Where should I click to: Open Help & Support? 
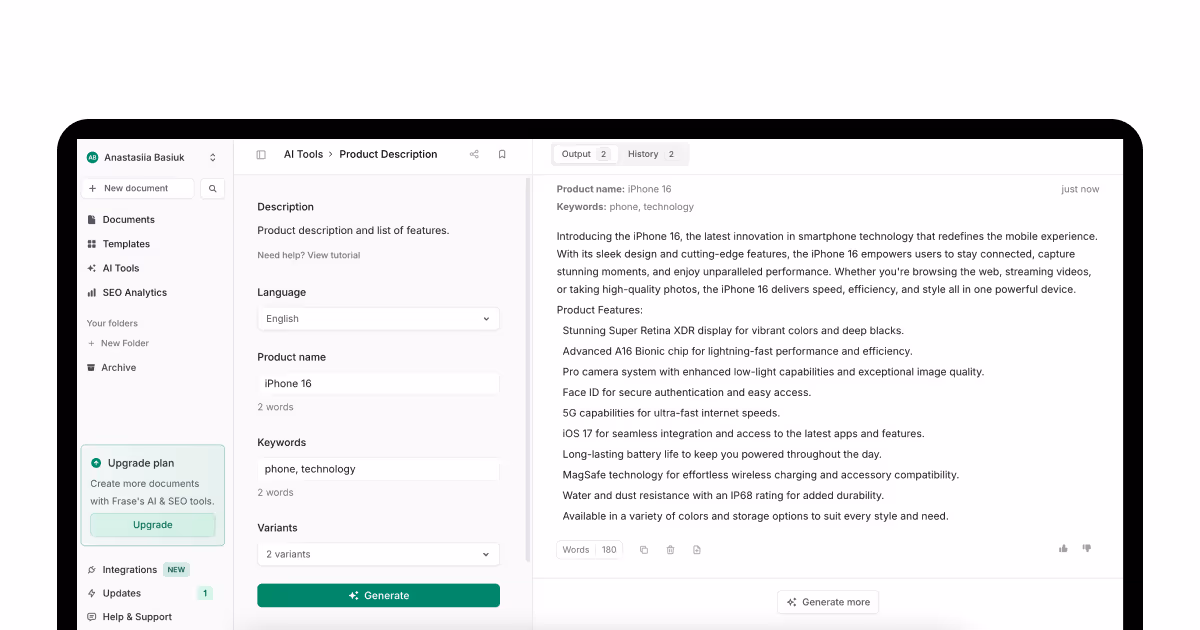point(137,618)
